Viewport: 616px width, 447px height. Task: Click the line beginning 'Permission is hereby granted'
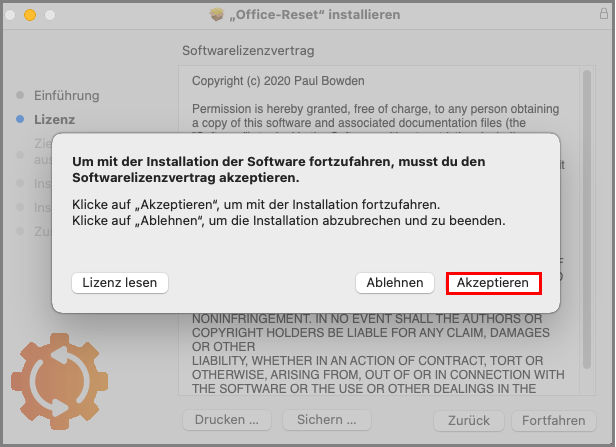pos(376,109)
